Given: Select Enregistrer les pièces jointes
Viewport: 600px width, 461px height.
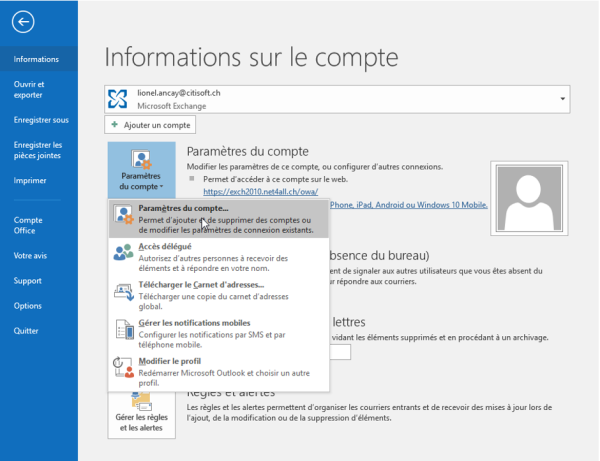Looking at the screenshot, I should (x=39, y=150).
